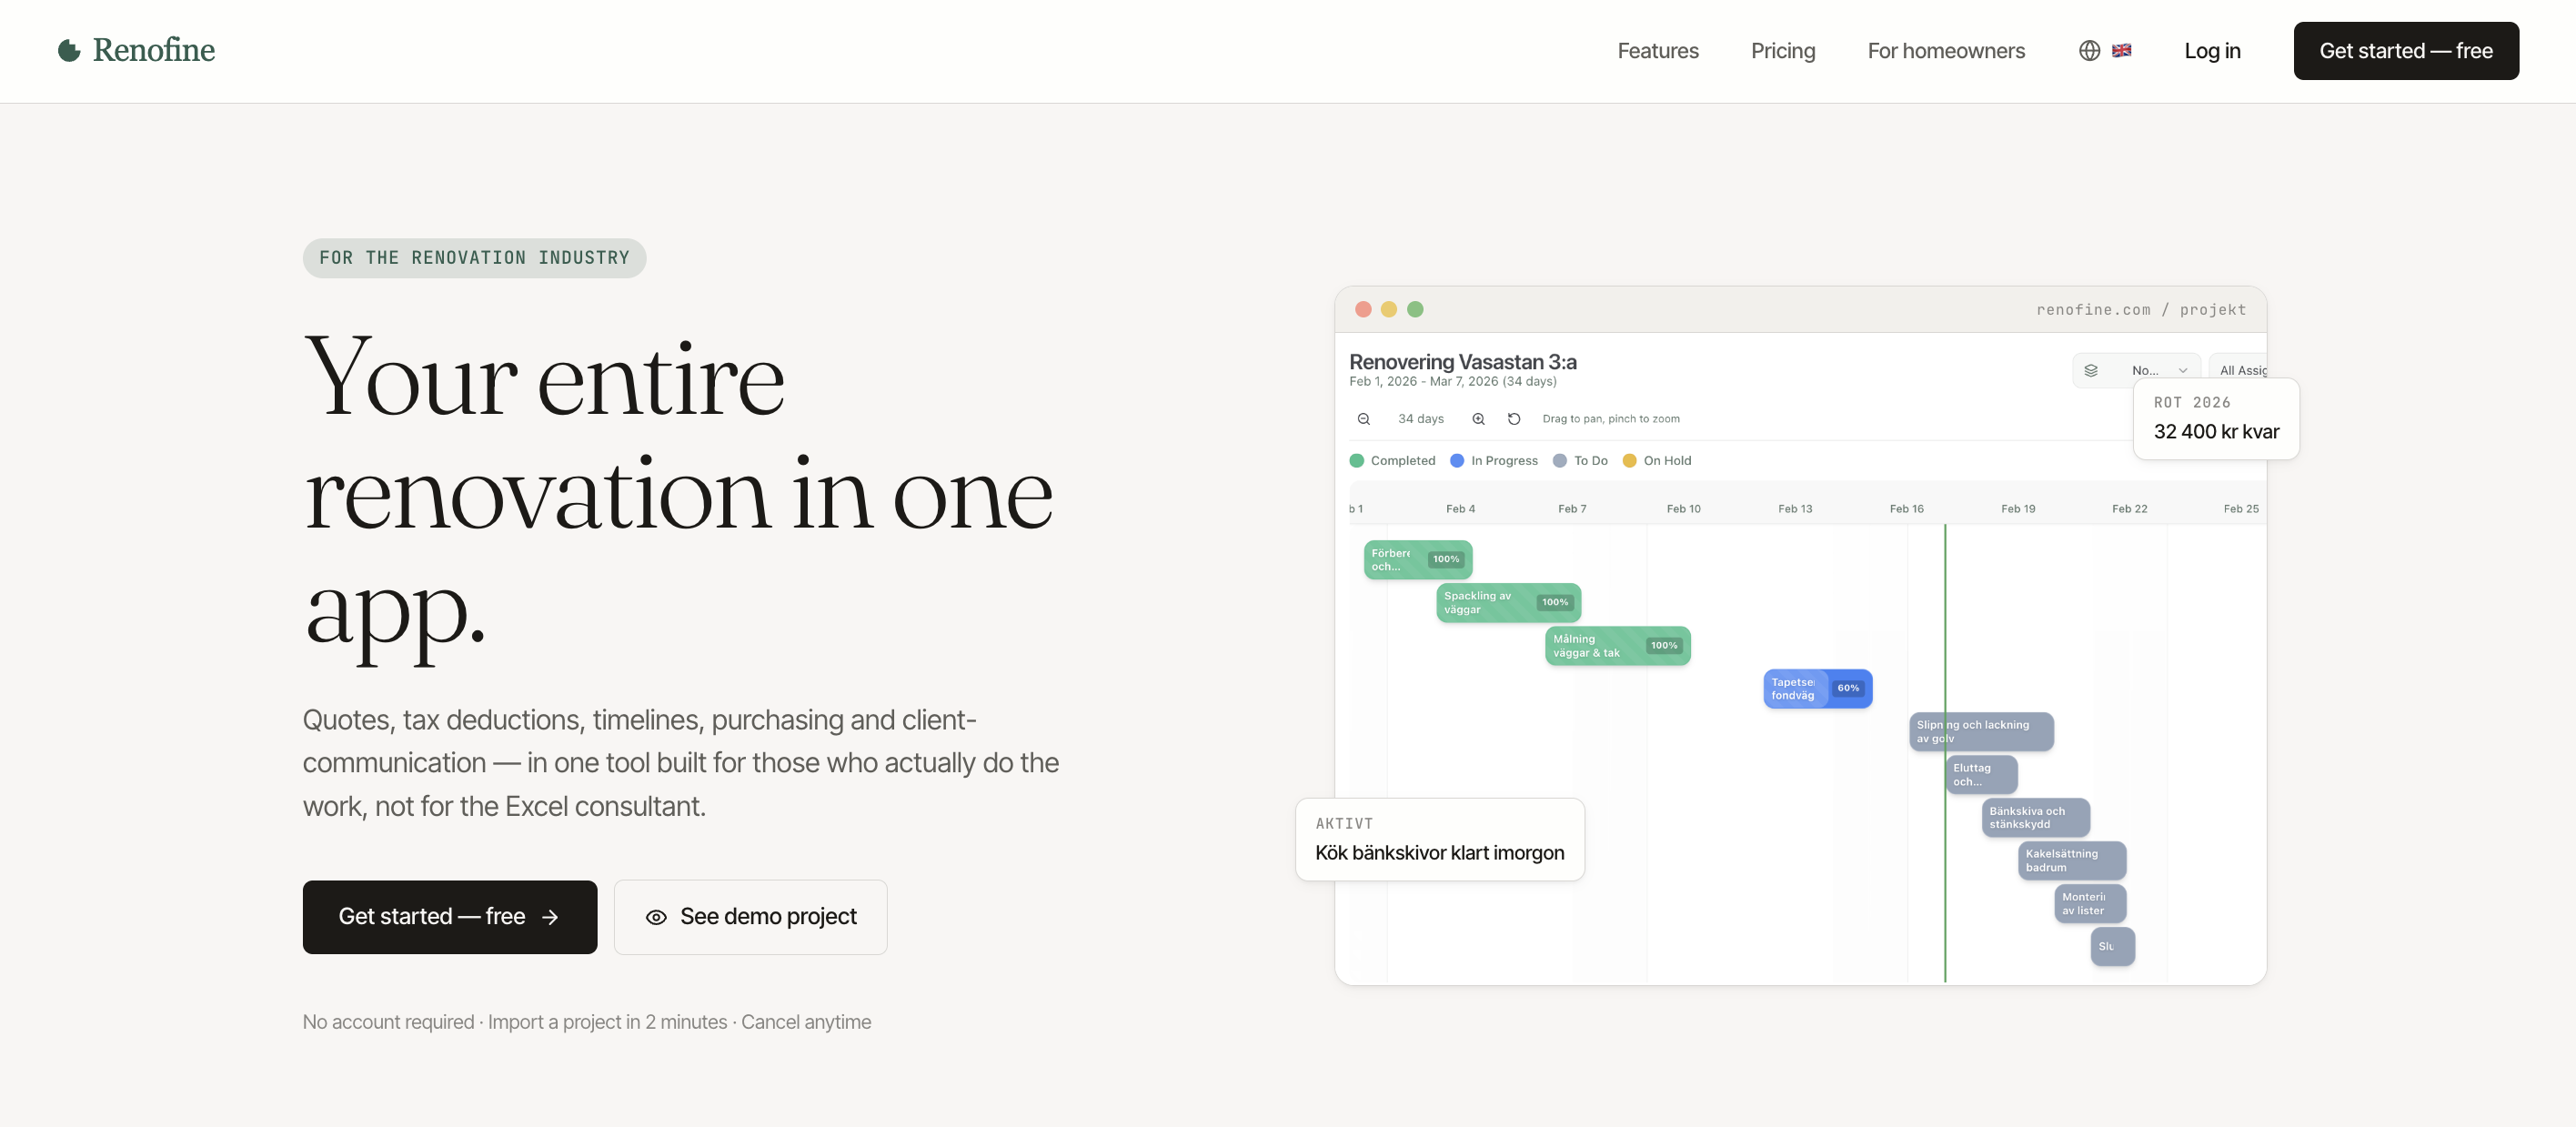Click Feb 22 date header
2576x1127 pixels.
(x=2129, y=509)
